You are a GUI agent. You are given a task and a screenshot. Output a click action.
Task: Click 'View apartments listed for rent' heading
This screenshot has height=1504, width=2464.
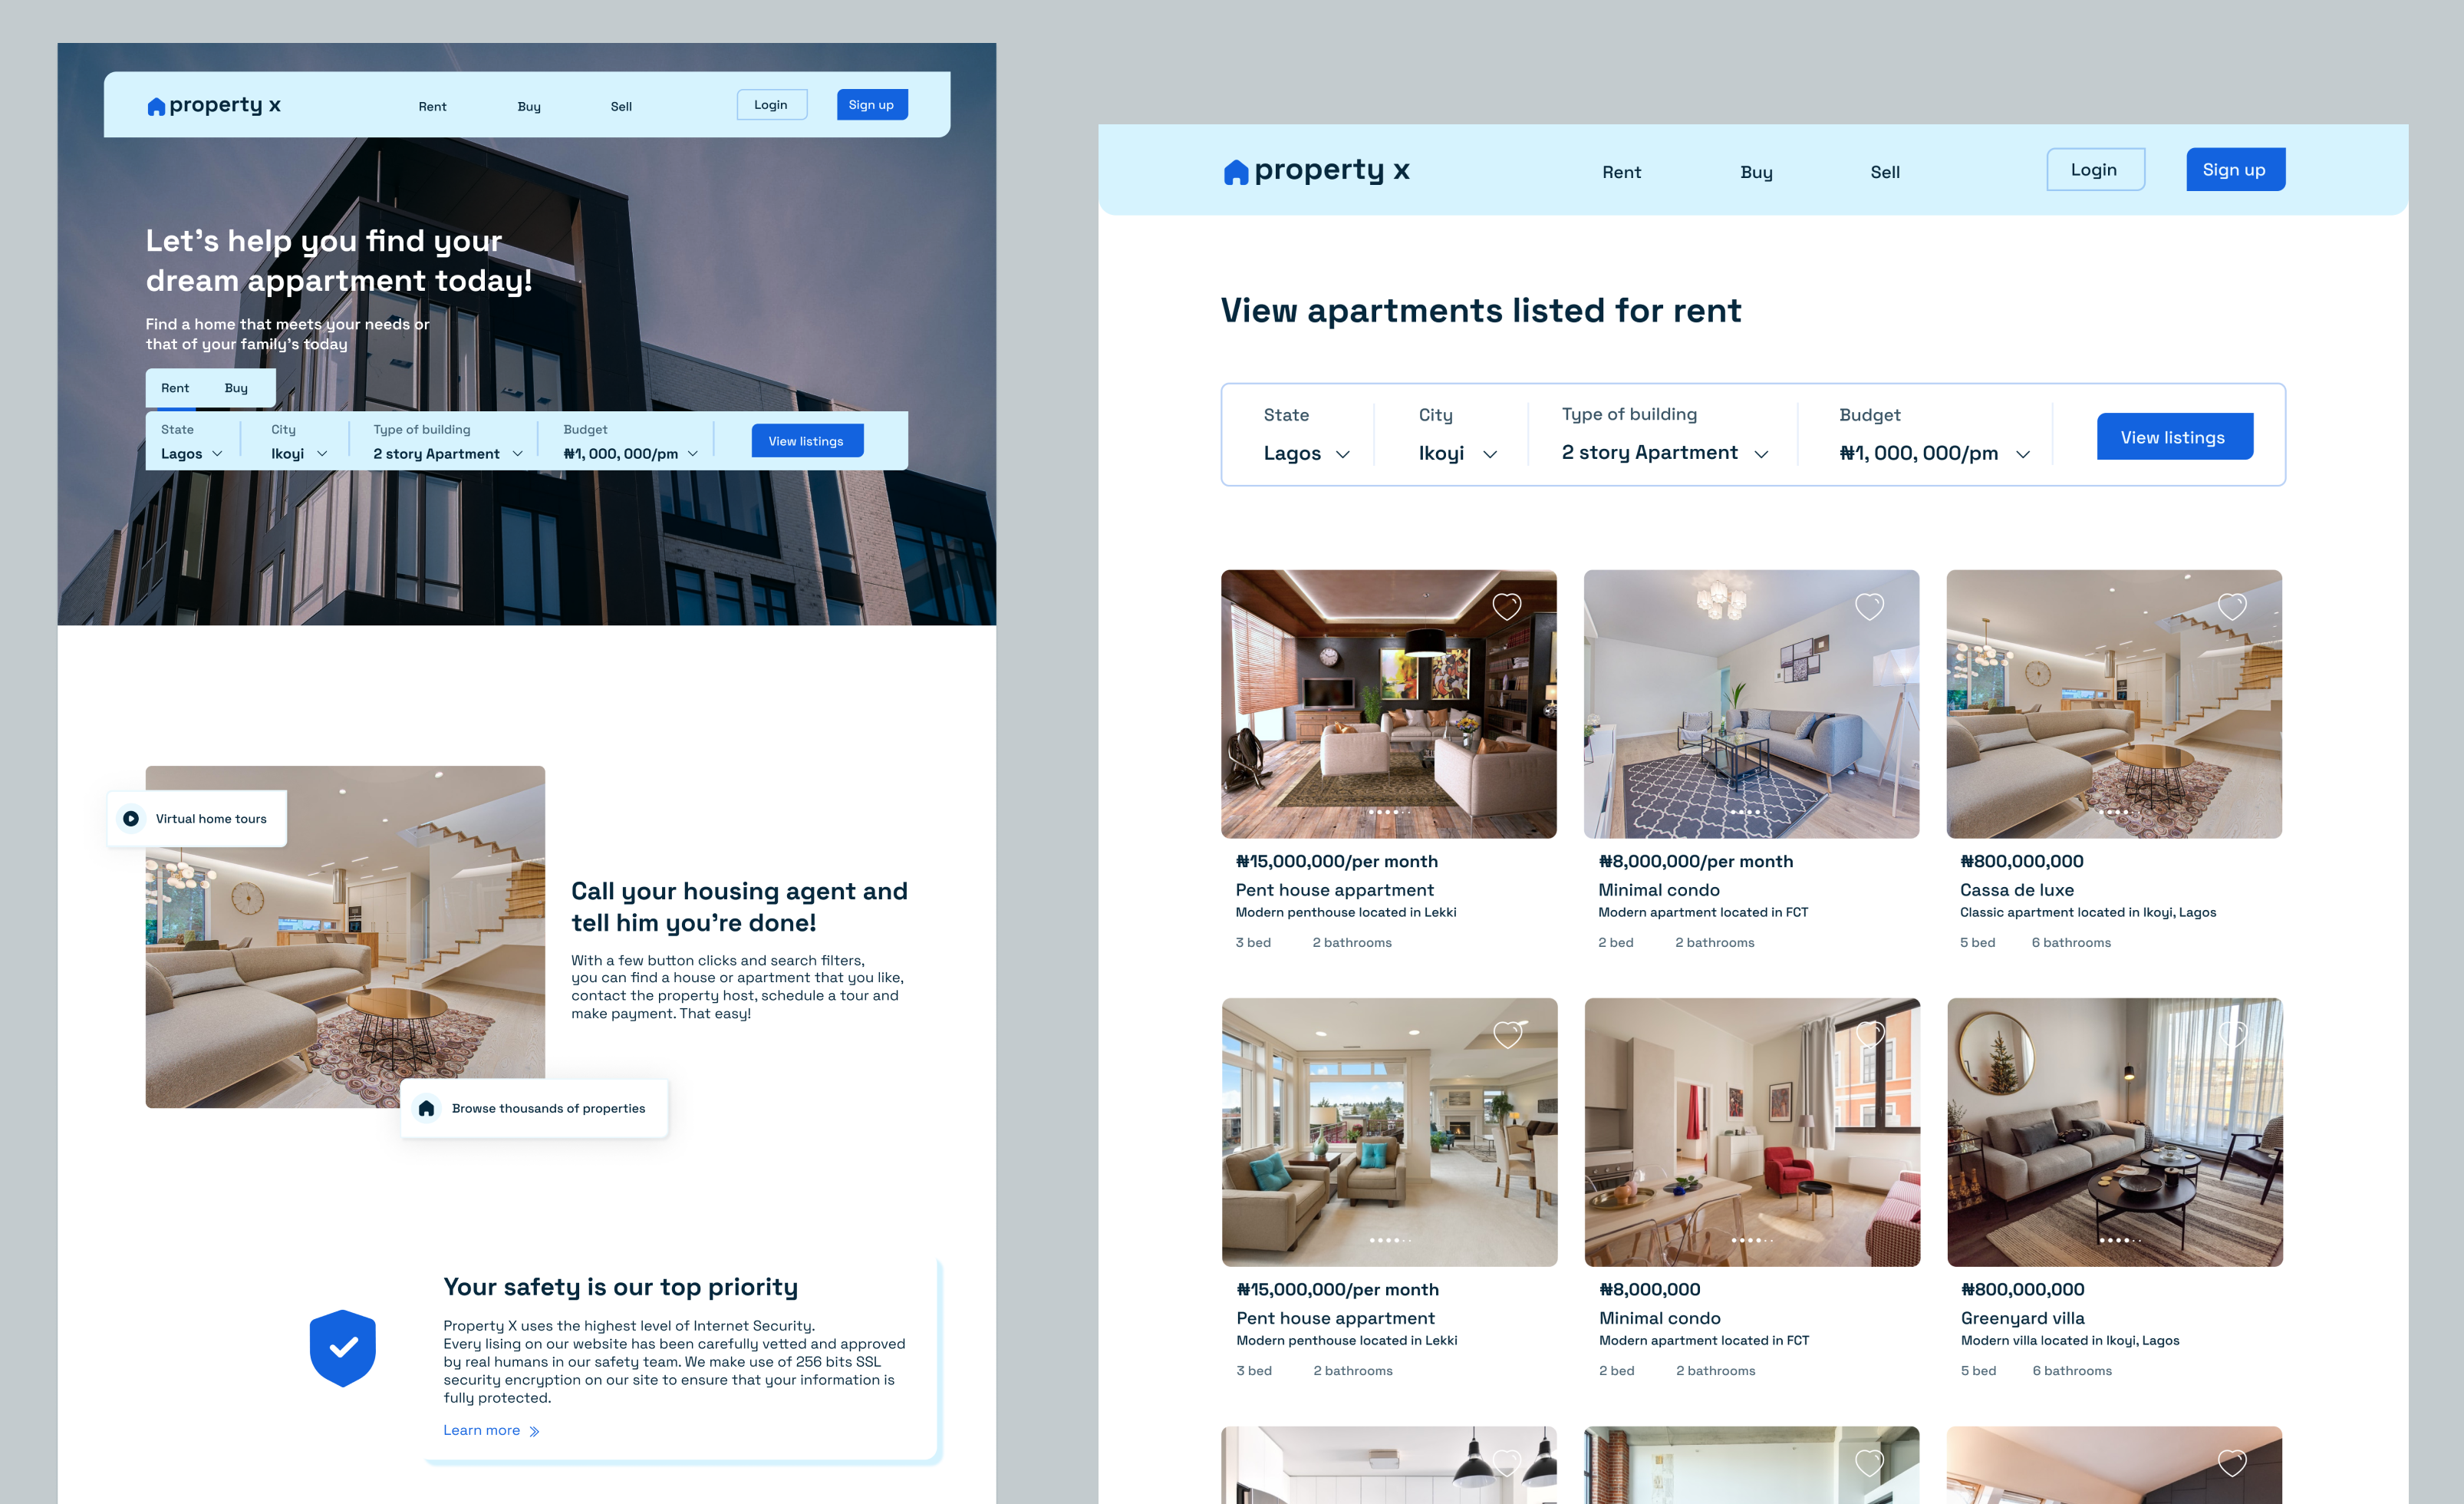1481,311
